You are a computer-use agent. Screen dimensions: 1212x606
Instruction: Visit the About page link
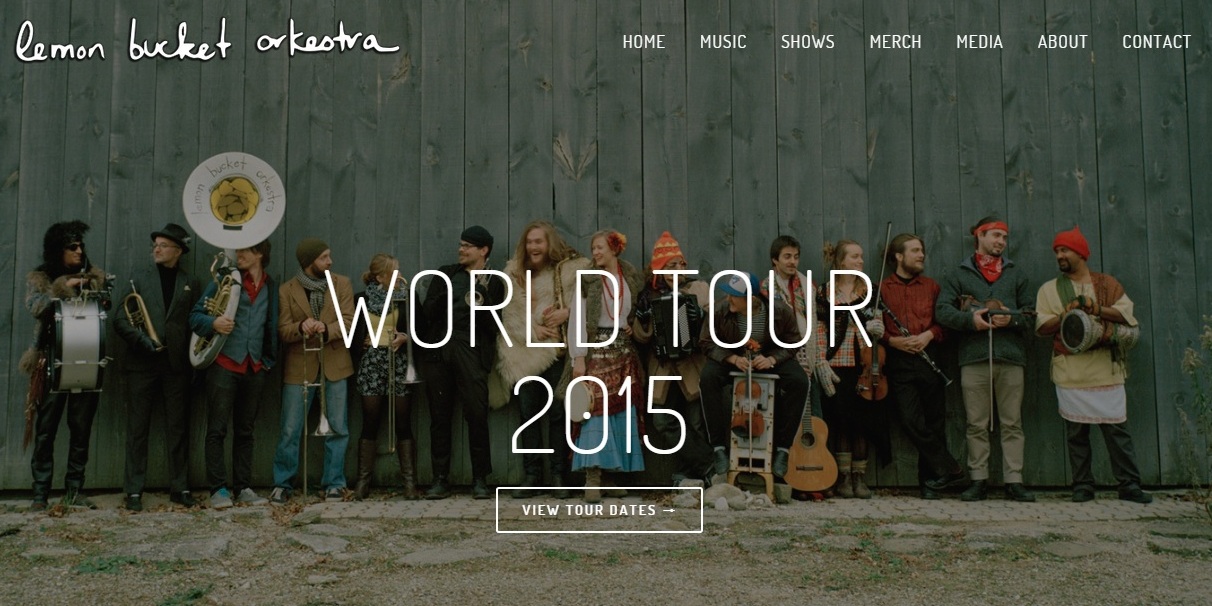point(1062,42)
